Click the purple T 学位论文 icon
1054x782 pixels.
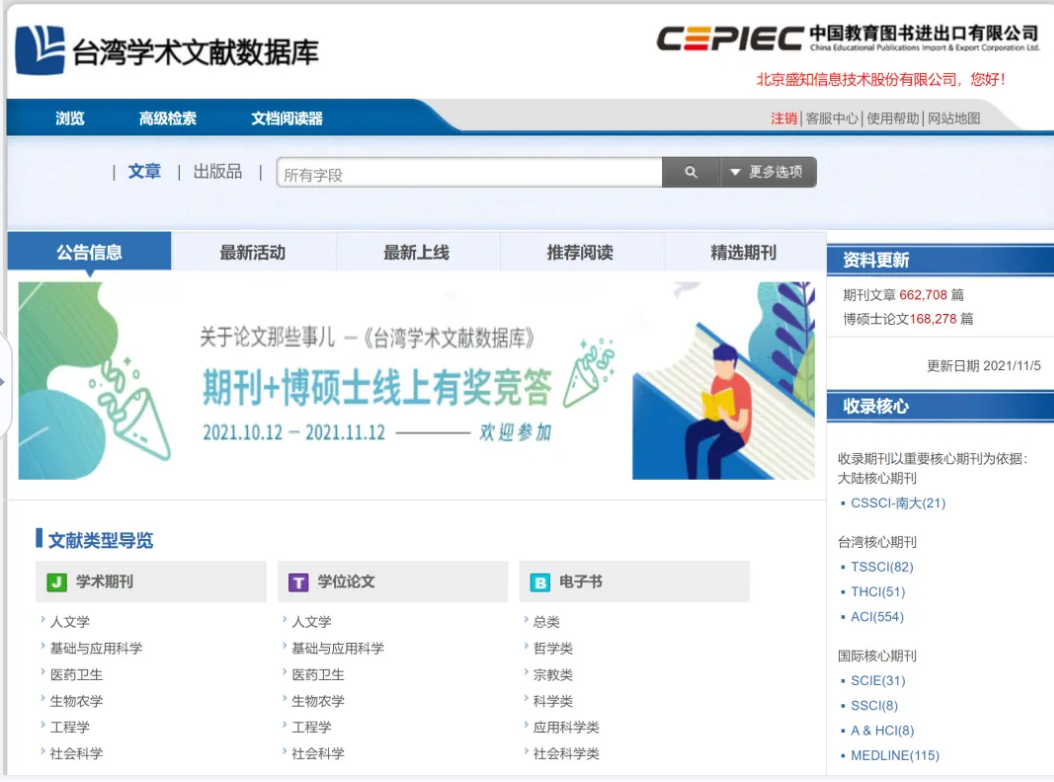298,582
